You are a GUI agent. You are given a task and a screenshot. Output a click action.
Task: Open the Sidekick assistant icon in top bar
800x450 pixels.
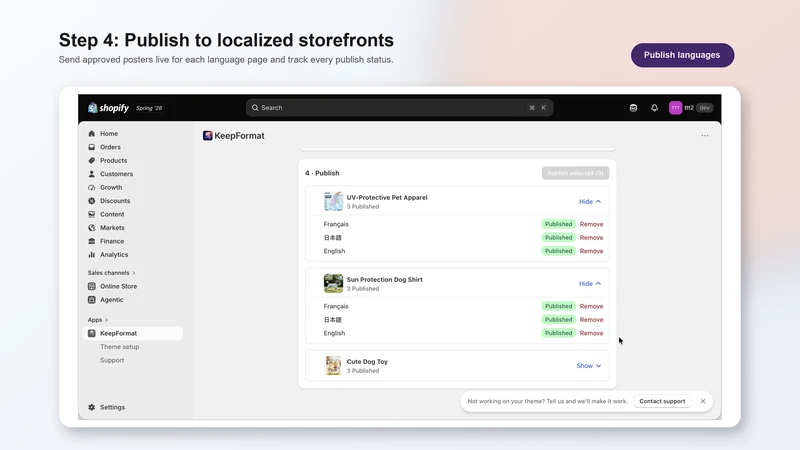coord(633,108)
